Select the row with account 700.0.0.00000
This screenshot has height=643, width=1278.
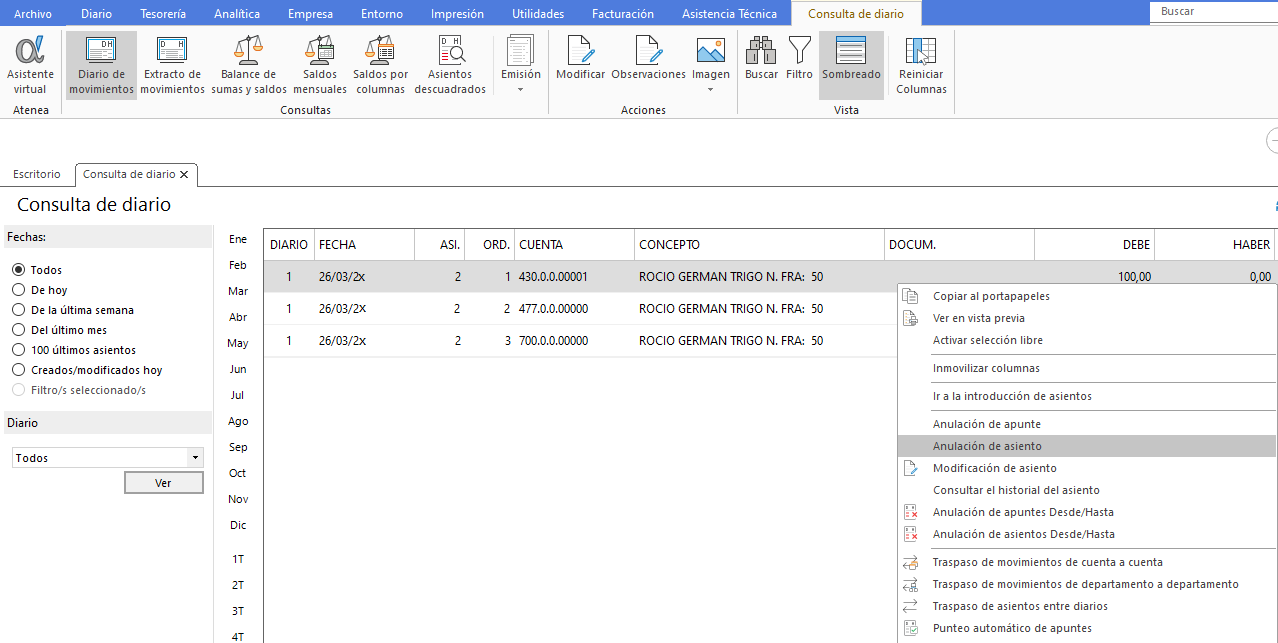click(x=580, y=341)
